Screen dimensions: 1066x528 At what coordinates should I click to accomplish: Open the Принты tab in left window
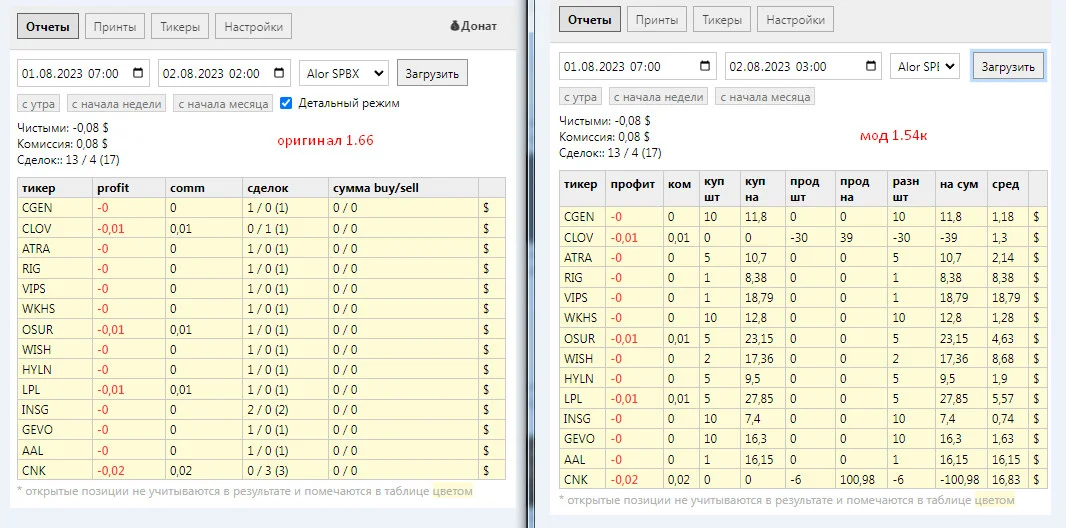tap(116, 27)
